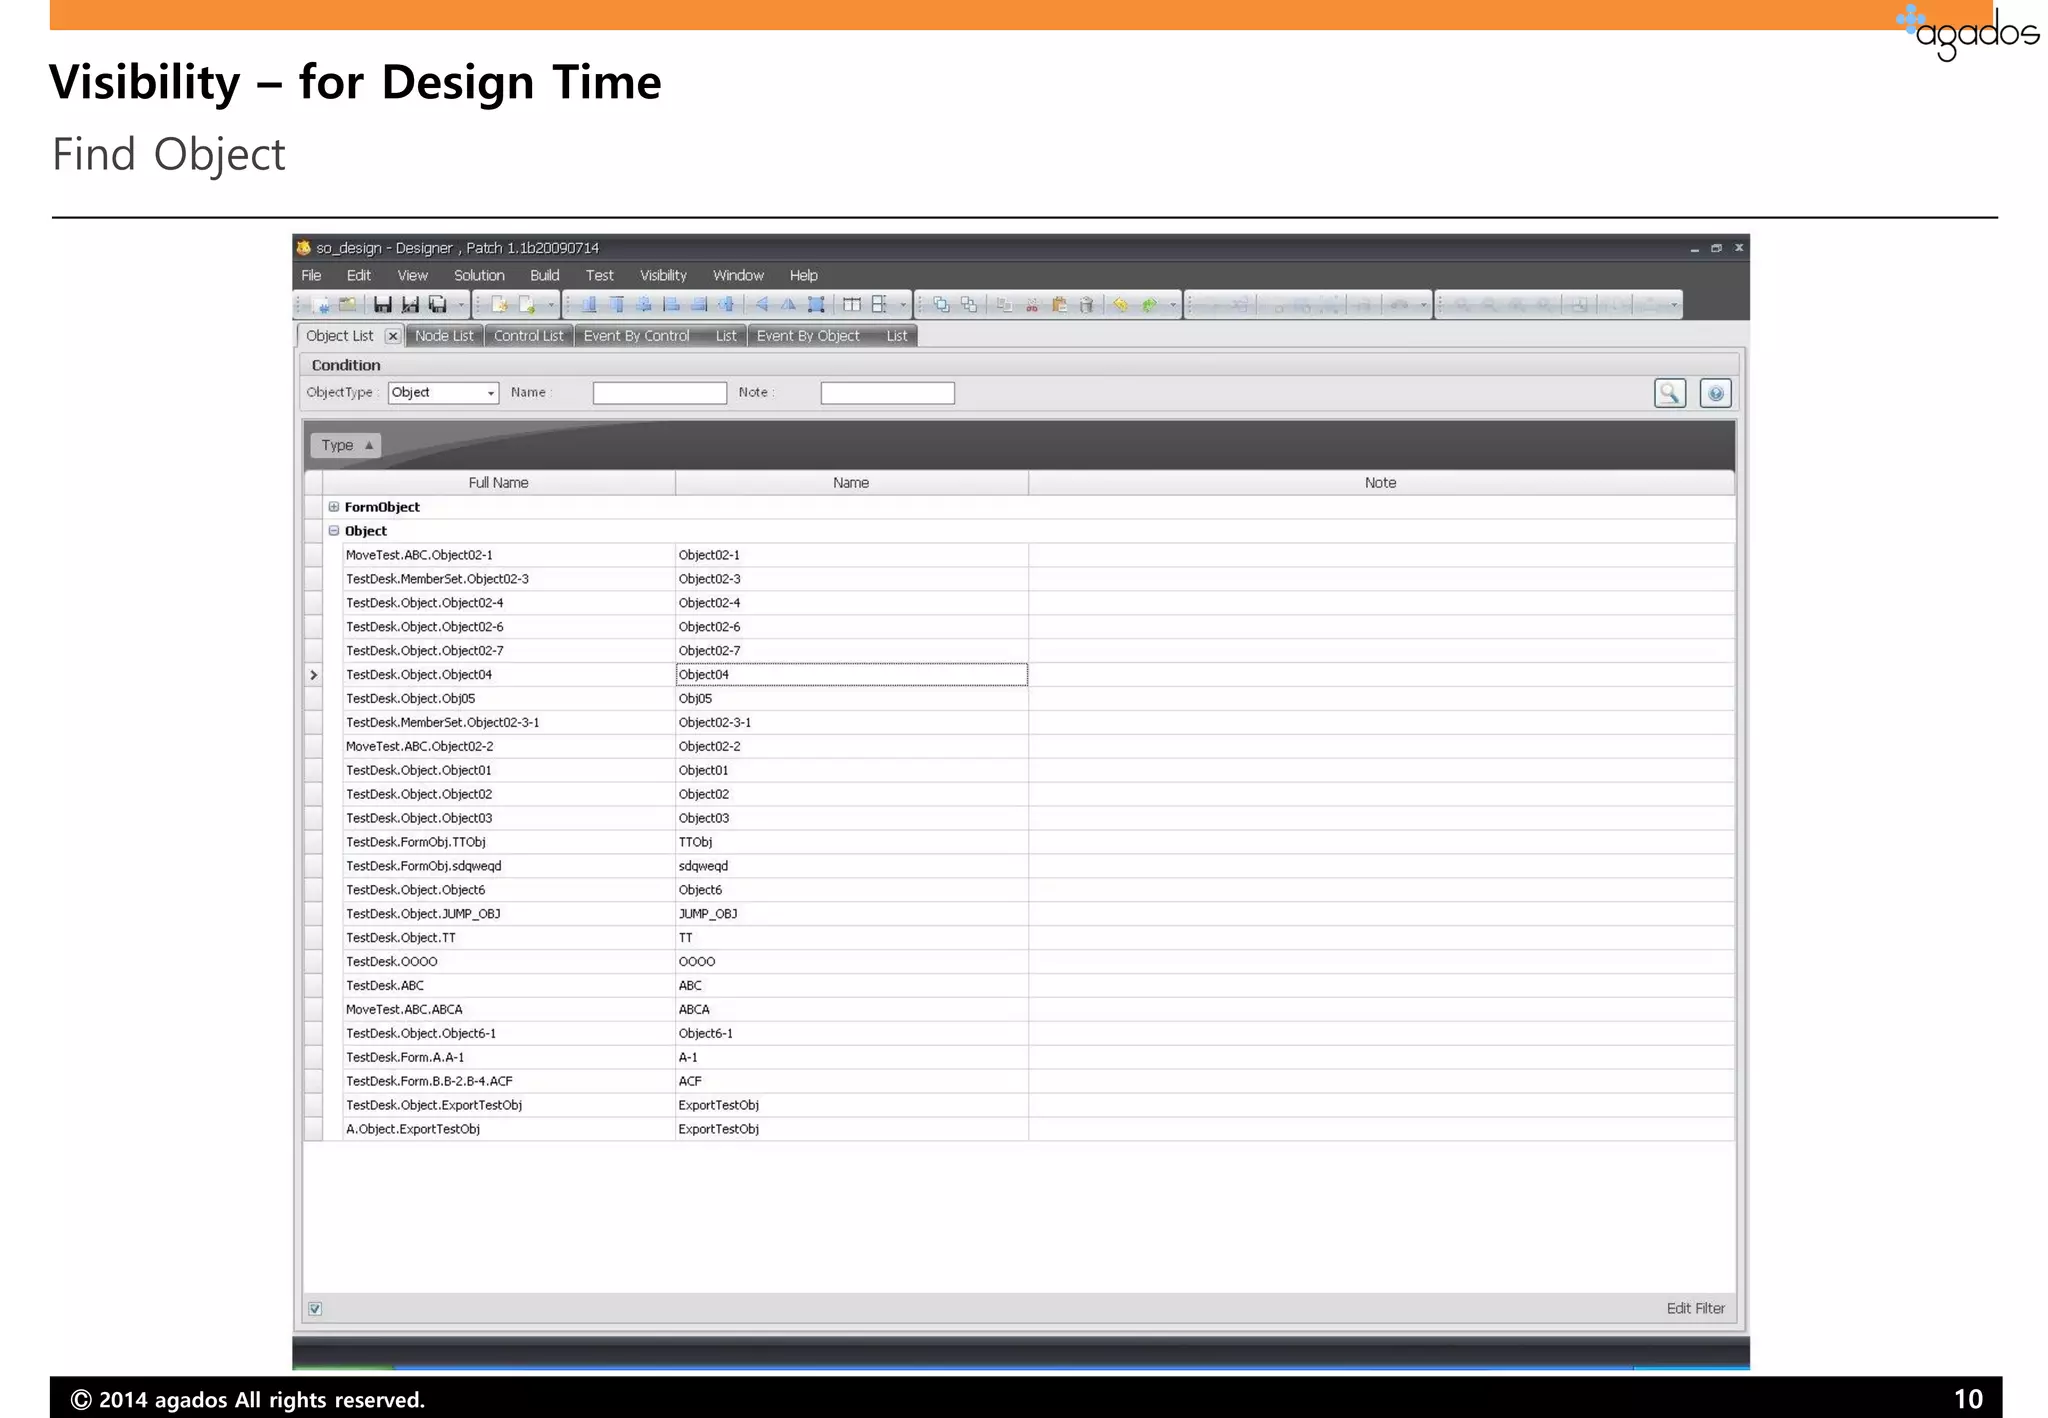Click the Type grouping sort header
2048x1418 pixels.
click(x=346, y=445)
